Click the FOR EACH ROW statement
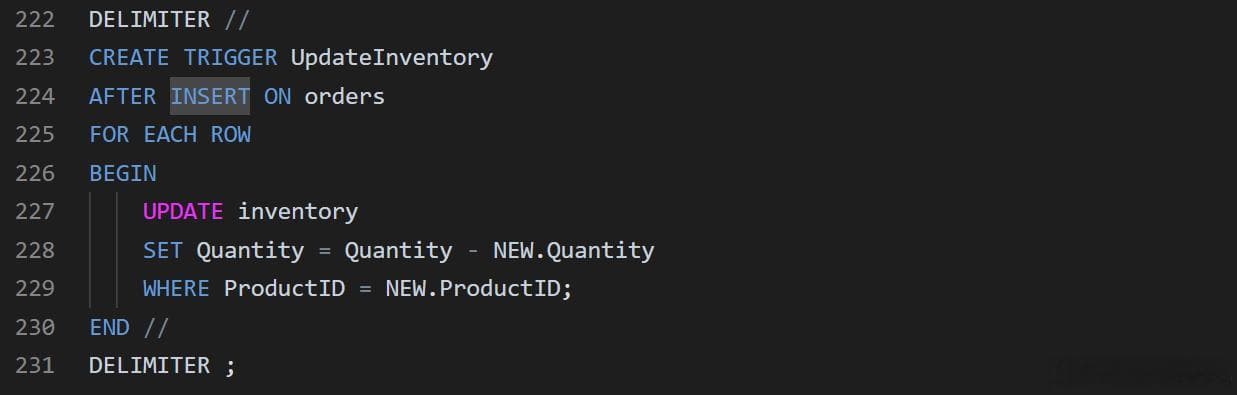 170,135
